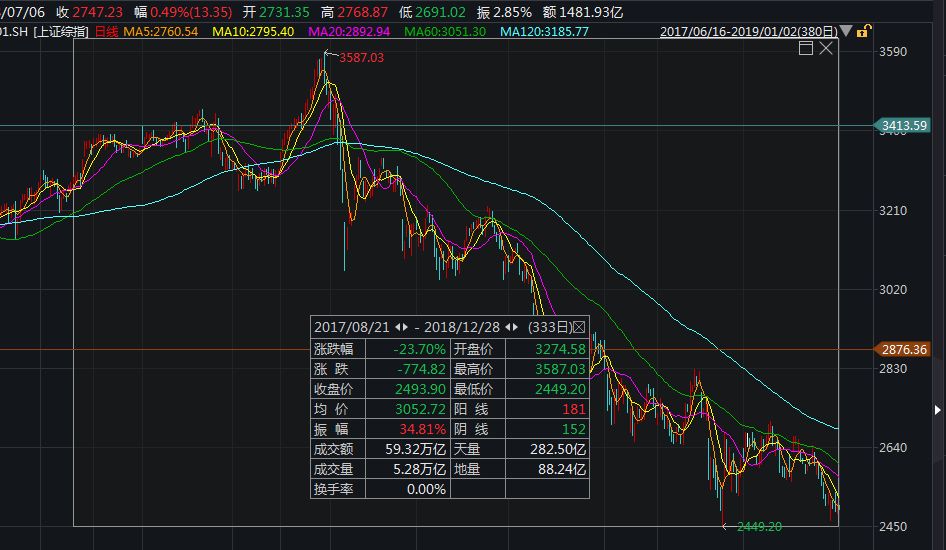Click the 2449.20 lowest price annotation

(x=758, y=526)
